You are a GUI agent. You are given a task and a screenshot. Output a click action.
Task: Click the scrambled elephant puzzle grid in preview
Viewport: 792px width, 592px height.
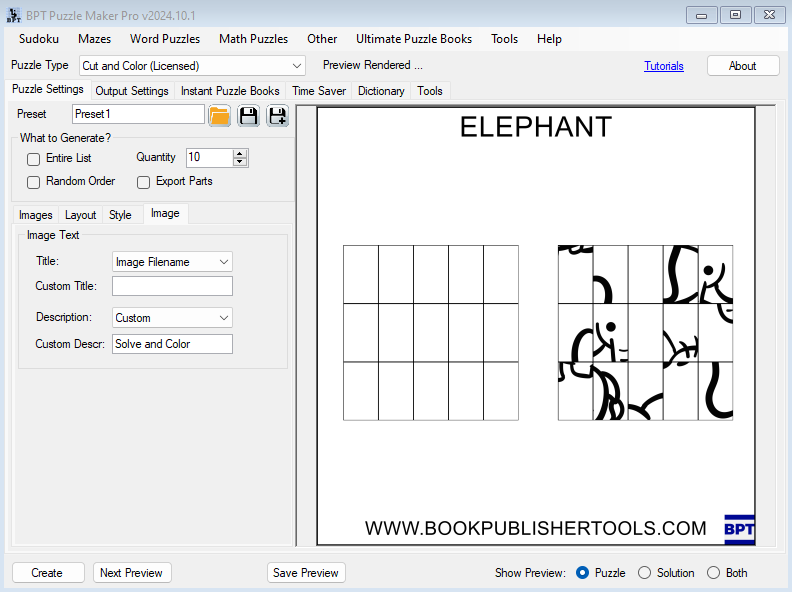[645, 332]
